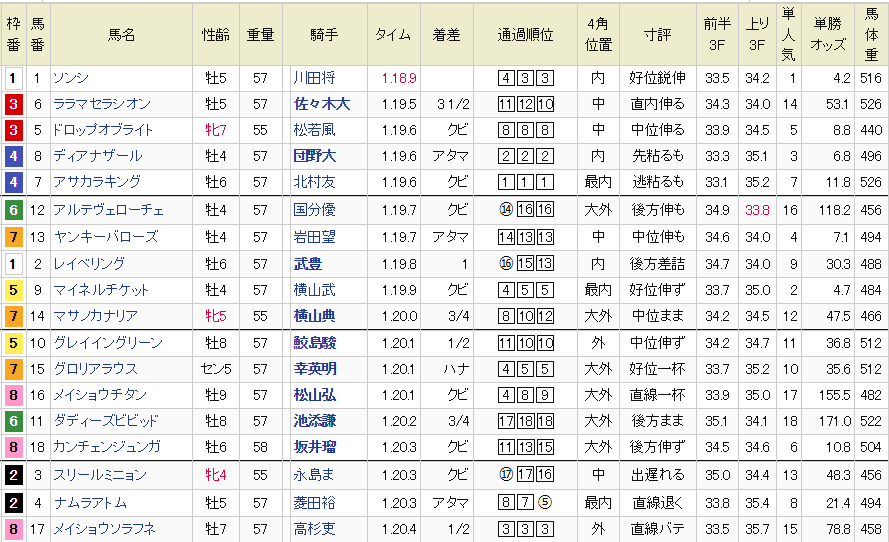Click the 馬名 column header
Image resolution: width=889 pixels, height=542 pixels.
(x=121, y=35)
